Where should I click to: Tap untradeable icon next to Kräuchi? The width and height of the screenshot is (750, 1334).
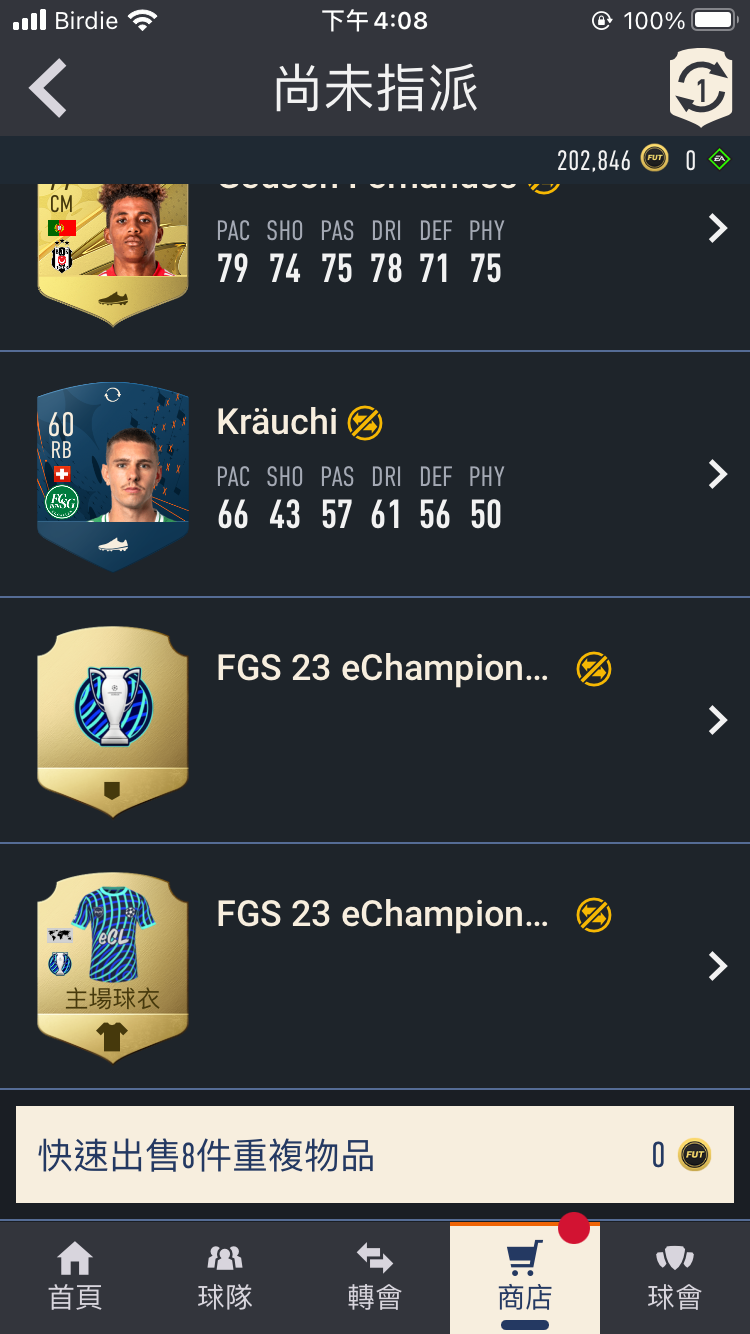tap(365, 424)
